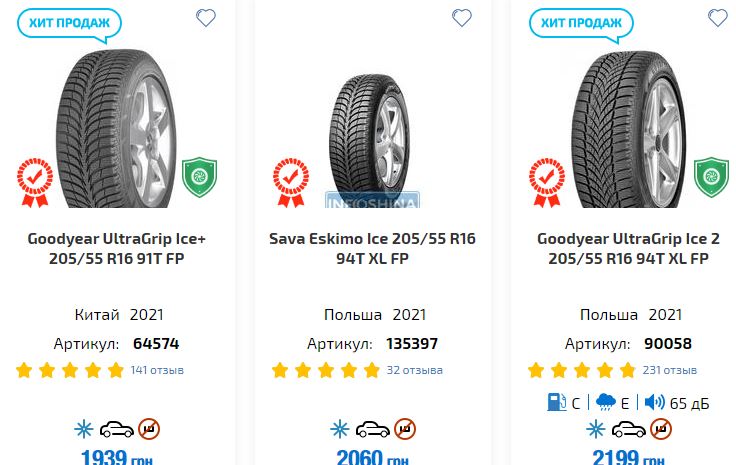Favorite the Goodyear UltraGrip Ice 2 heart

coord(718,18)
